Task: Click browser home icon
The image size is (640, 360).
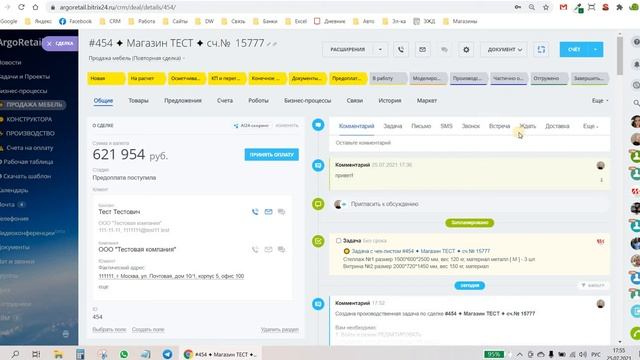Action: point(36,7)
